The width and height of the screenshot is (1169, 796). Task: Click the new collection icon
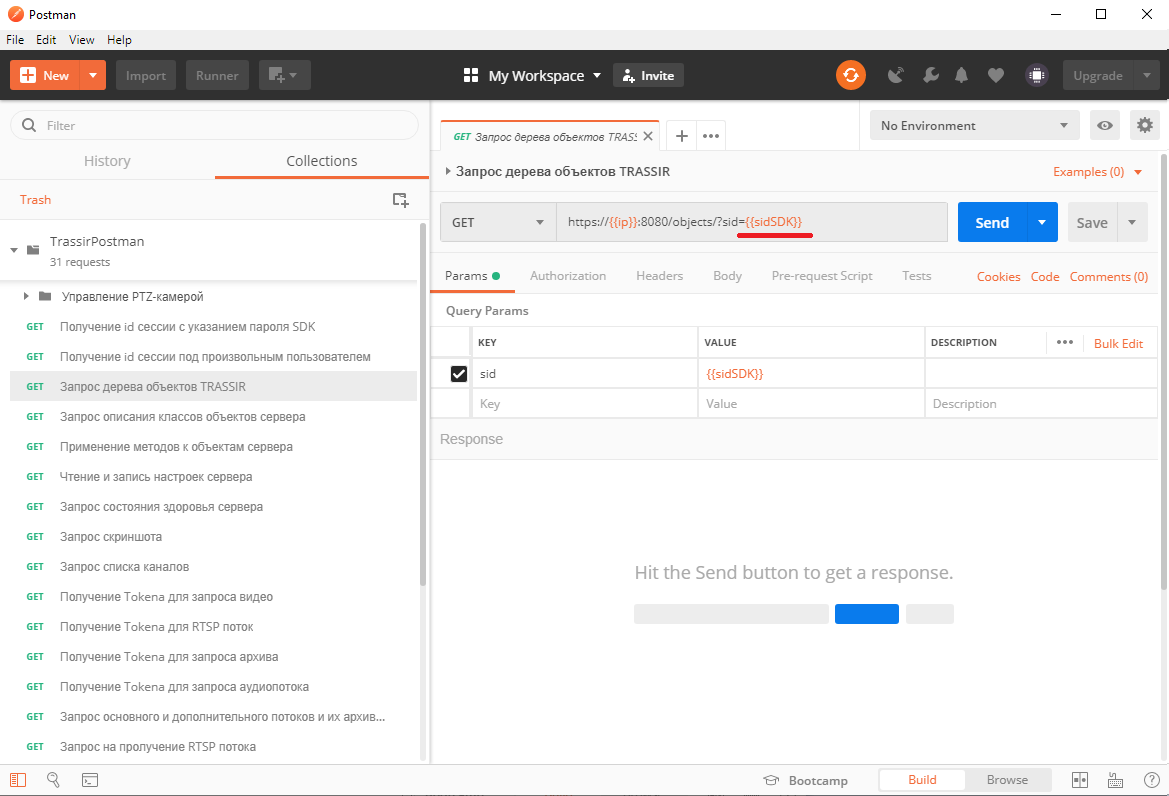point(400,200)
